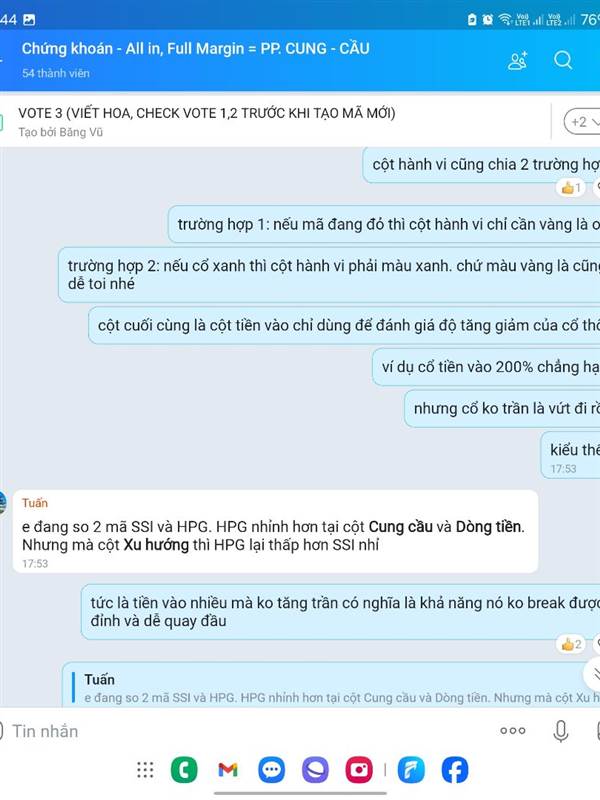Open Gmail from the dock
This screenshot has height=800, width=600.
pyautogui.click(x=228, y=769)
